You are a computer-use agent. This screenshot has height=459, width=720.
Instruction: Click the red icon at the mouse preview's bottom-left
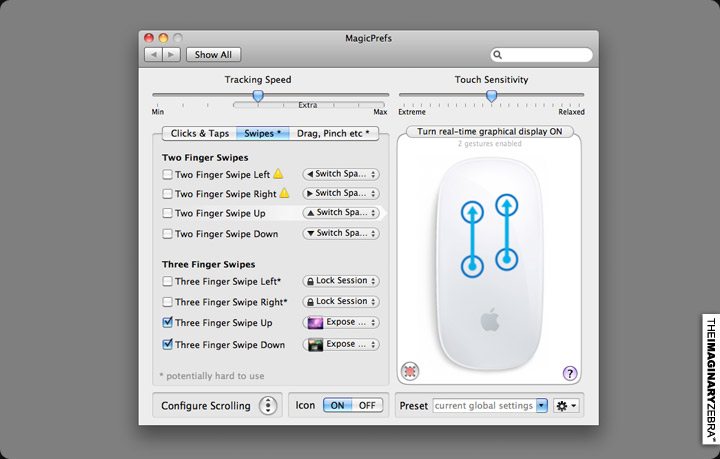click(x=410, y=371)
